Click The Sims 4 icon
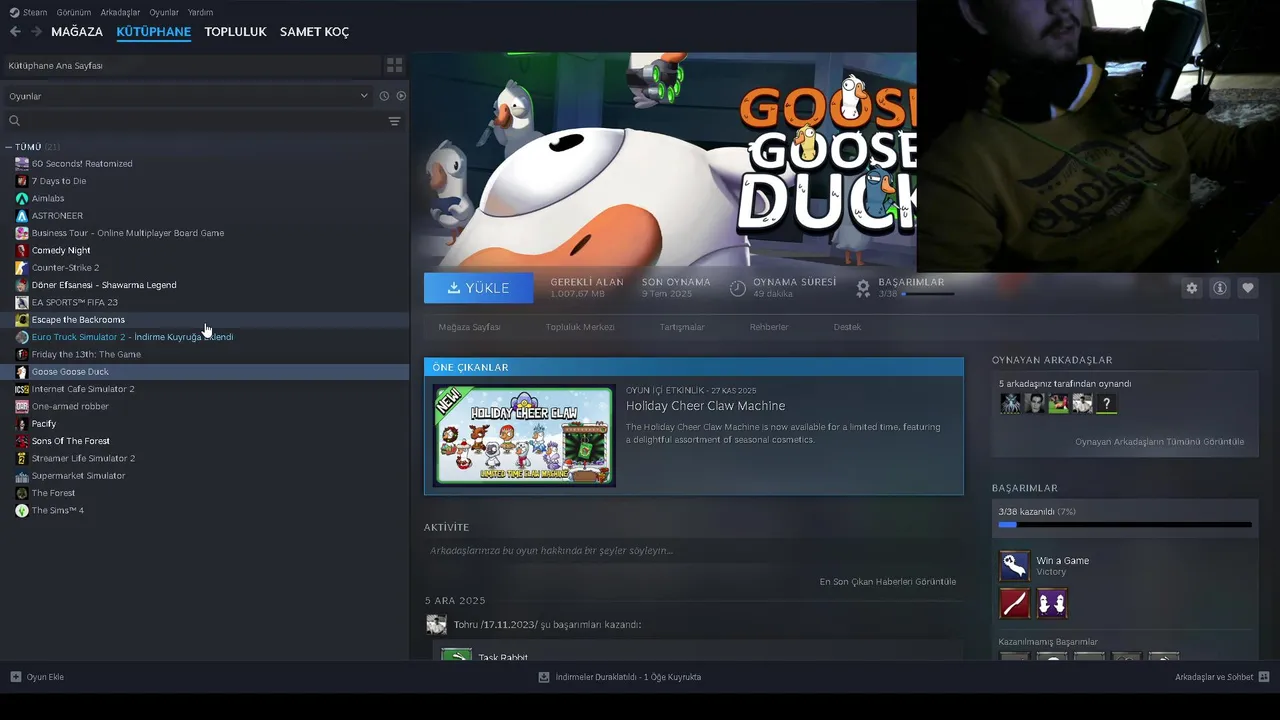This screenshot has width=1280, height=720. coord(22,510)
